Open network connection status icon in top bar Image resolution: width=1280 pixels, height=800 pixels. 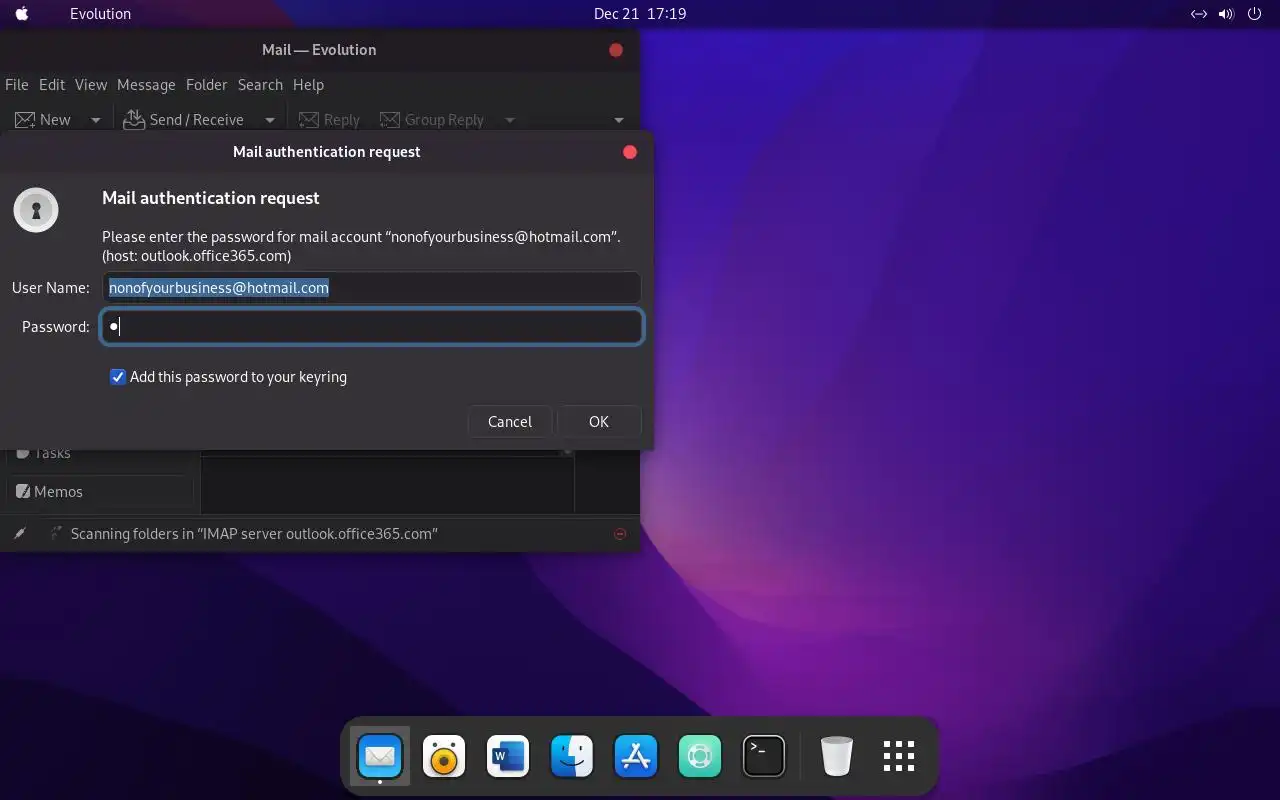point(1198,14)
